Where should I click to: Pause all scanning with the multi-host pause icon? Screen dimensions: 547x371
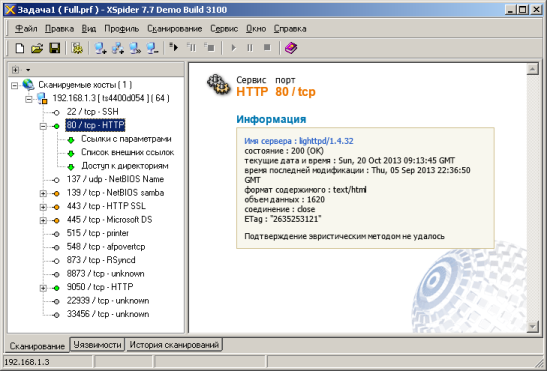(x=192, y=47)
